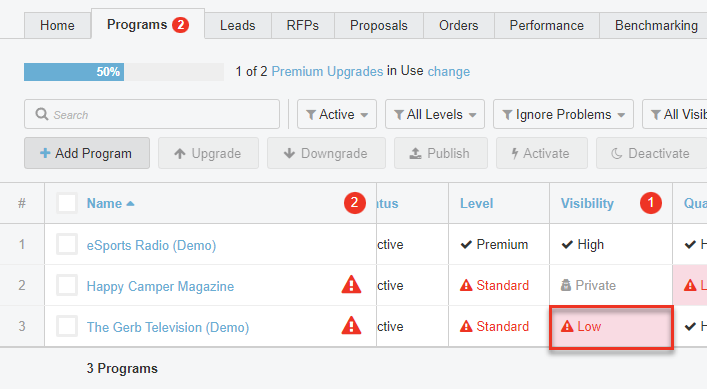
Task: Switch to the Programs tab
Action: coord(147,24)
